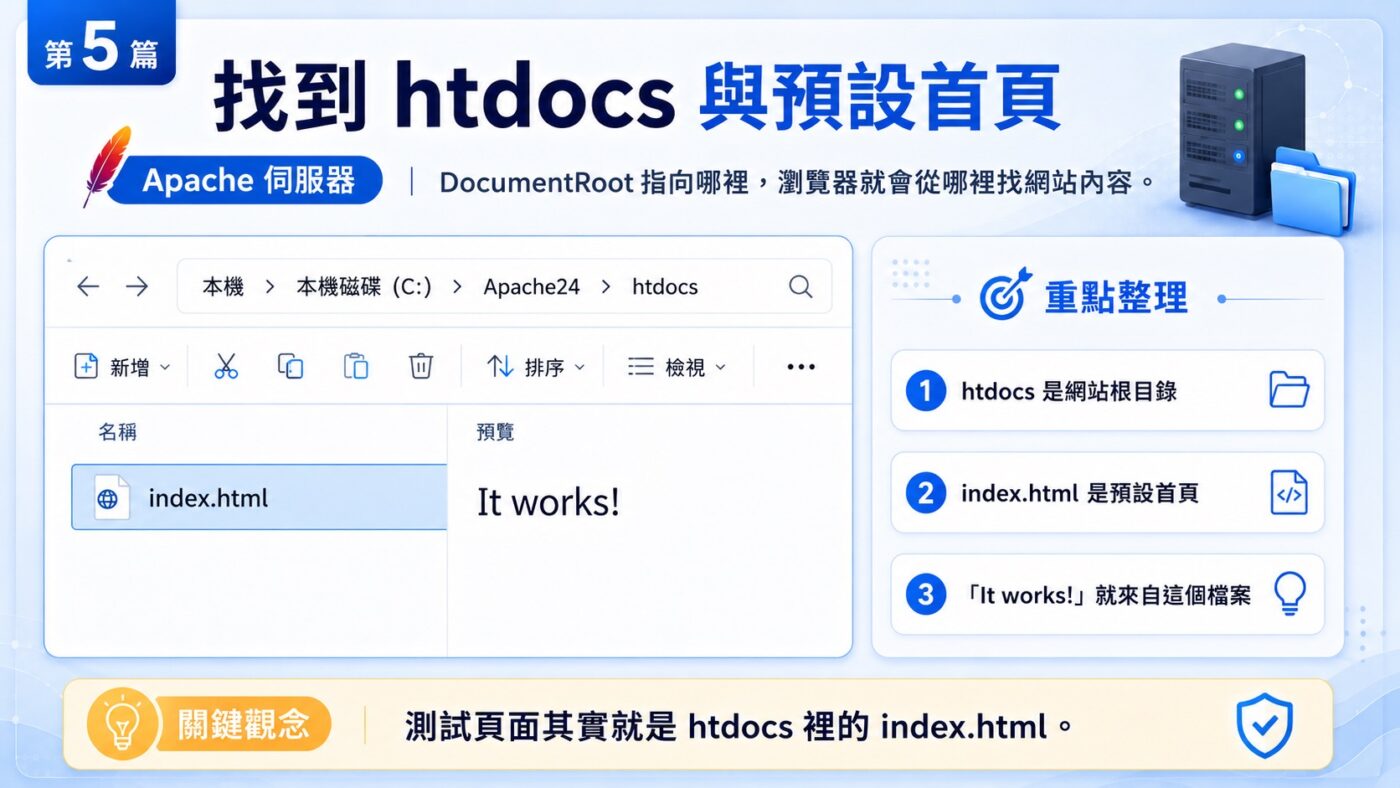
Task: Open the 新增 dropdown
Action: [122, 367]
